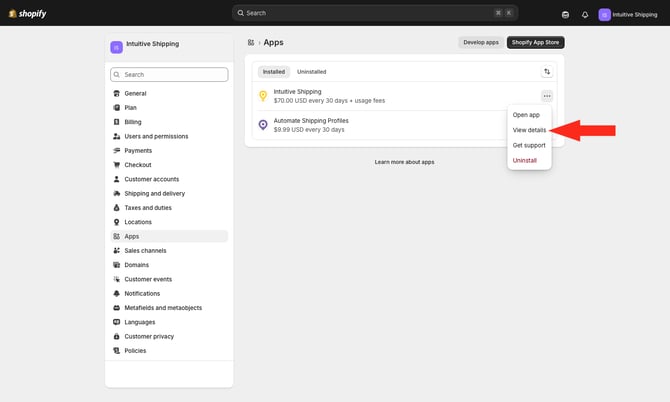Select Apps in settings sidebar
Screen dimensions: 670x402
[x=169, y=236]
